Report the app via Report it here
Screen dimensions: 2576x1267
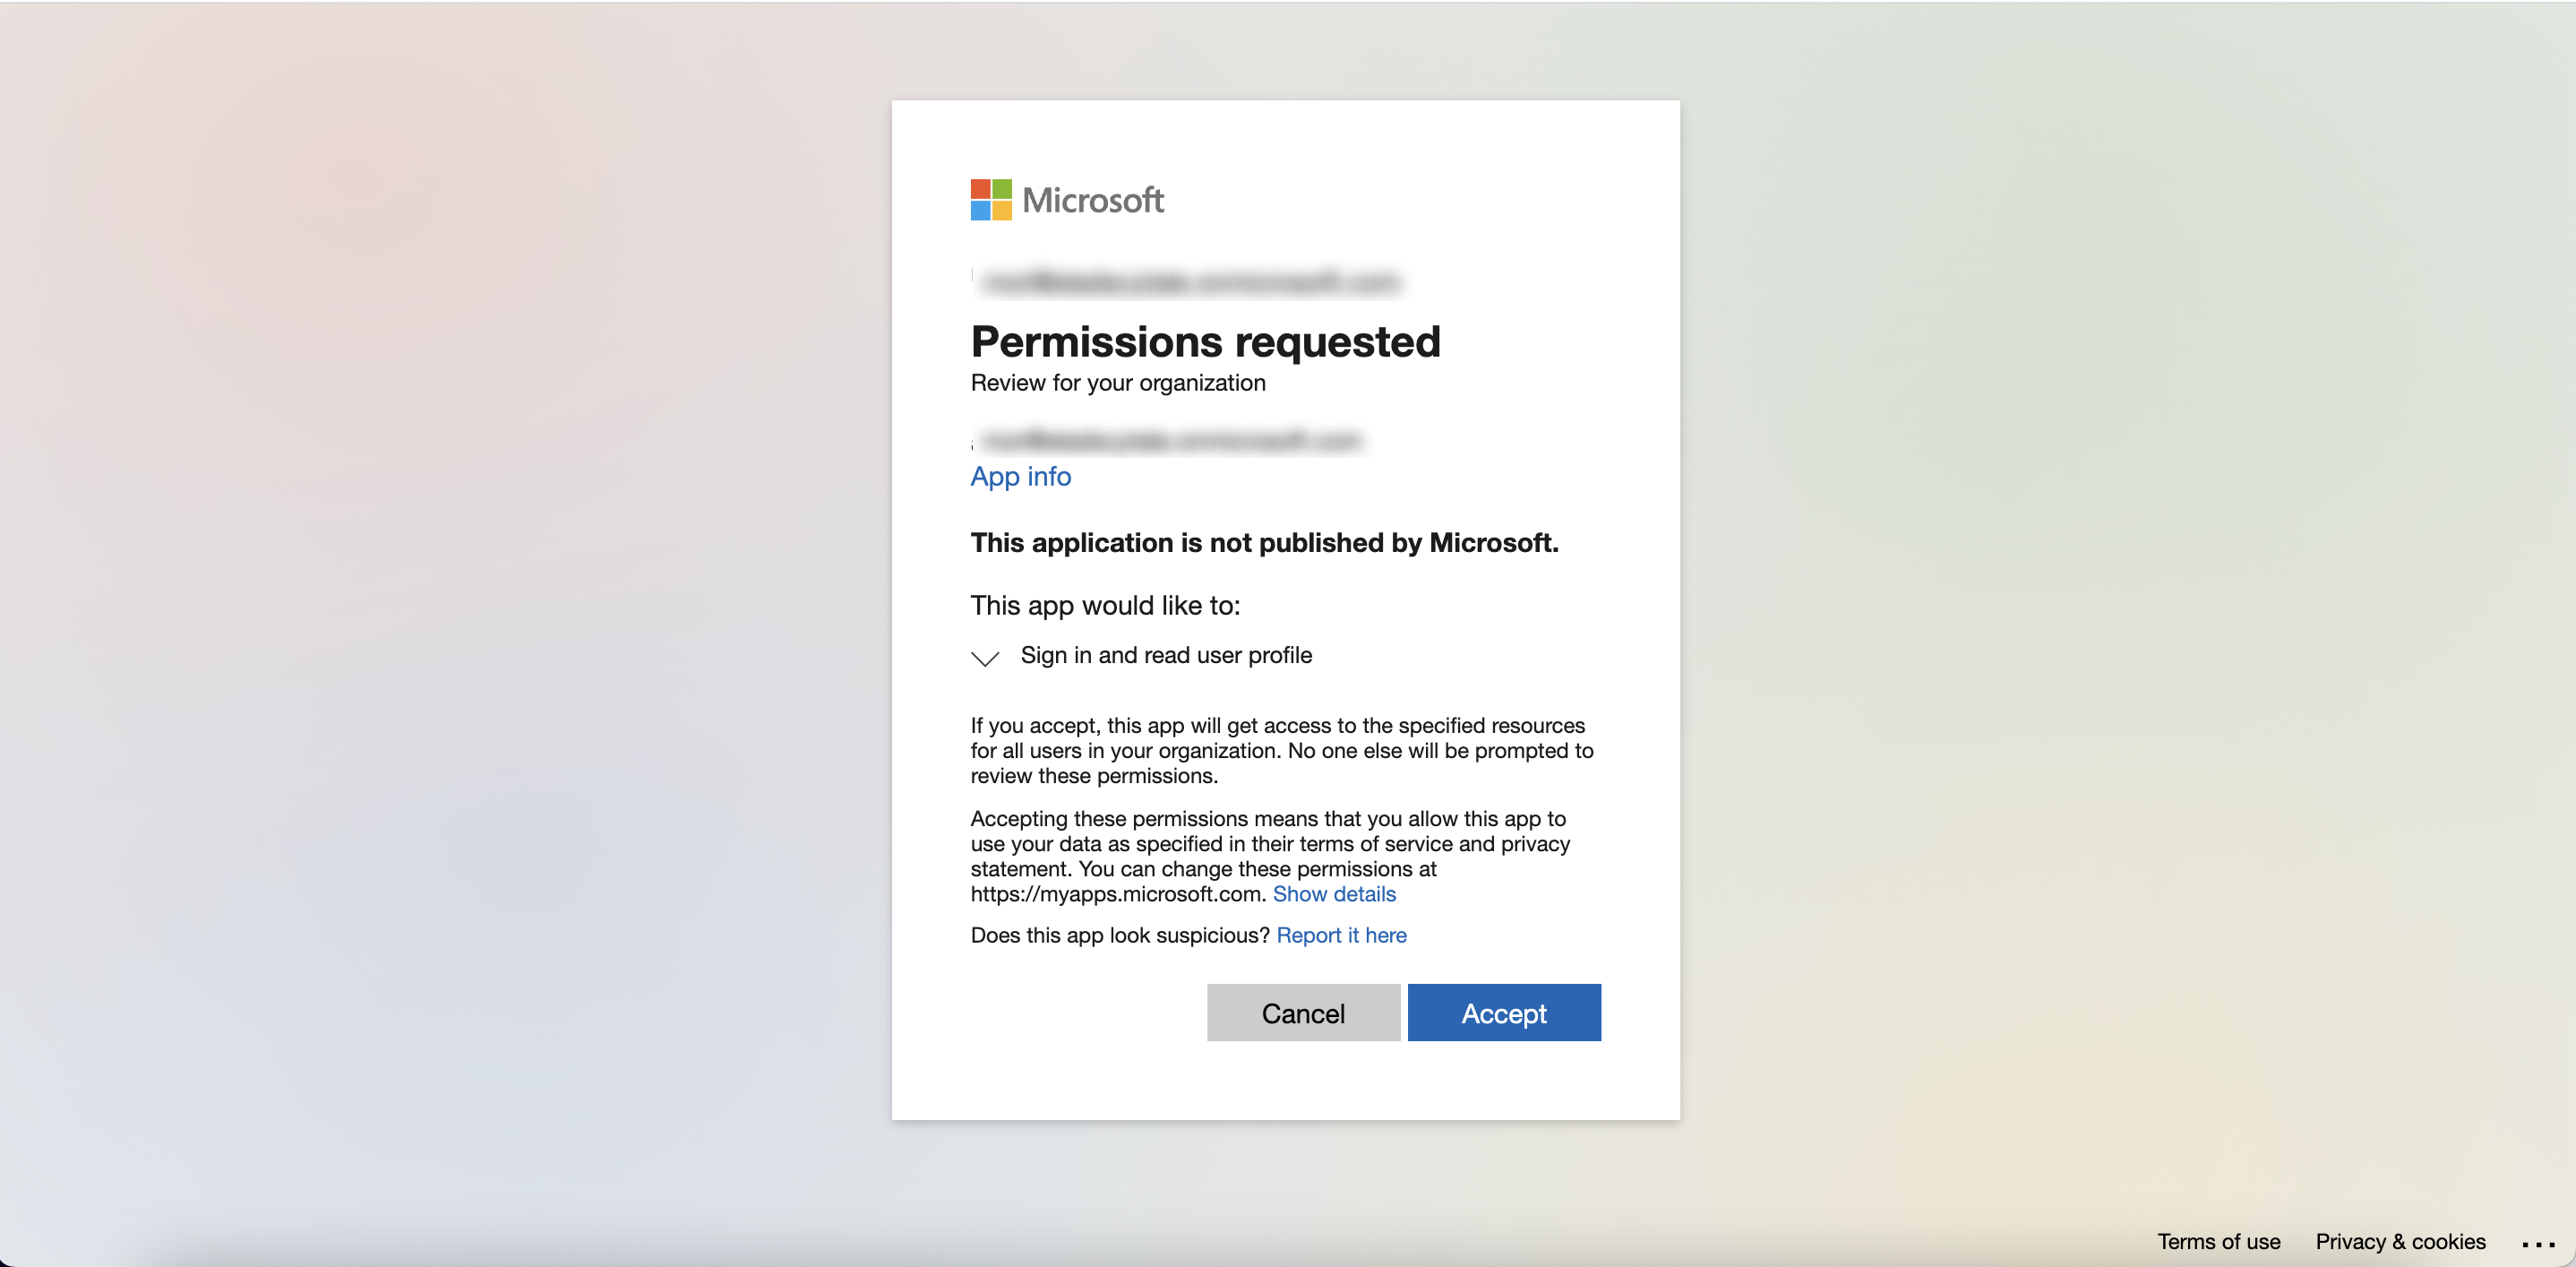click(x=1341, y=935)
